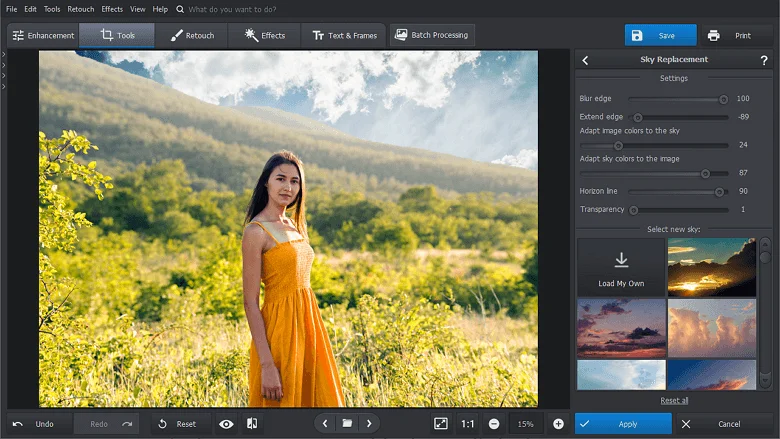The height and width of the screenshot is (439, 780).
Task: Click the before/after compare icon
Action: click(252, 424)
